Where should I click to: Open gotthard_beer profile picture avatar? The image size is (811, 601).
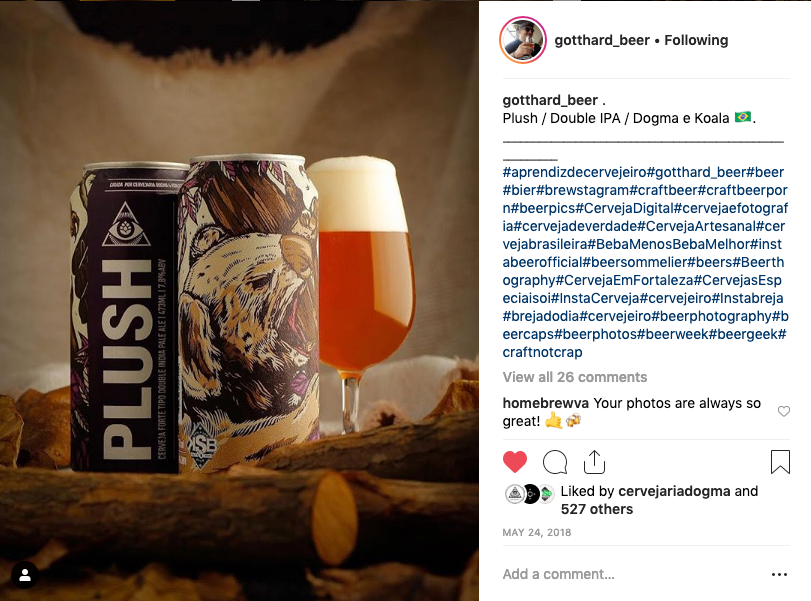point(523,40)
